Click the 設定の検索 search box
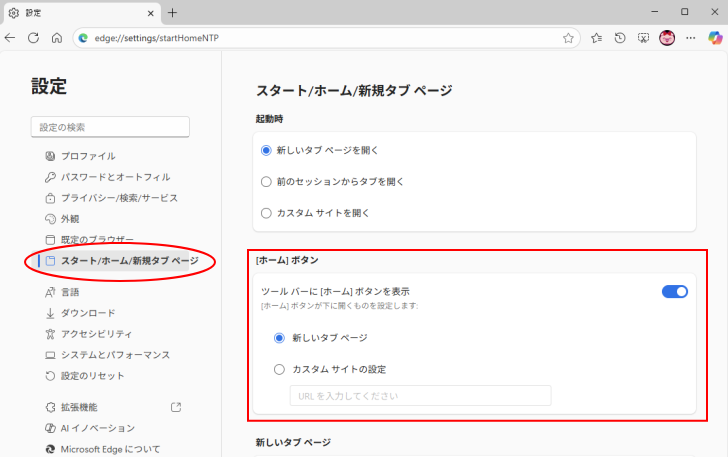728x457 pixels. pos(110,127)
